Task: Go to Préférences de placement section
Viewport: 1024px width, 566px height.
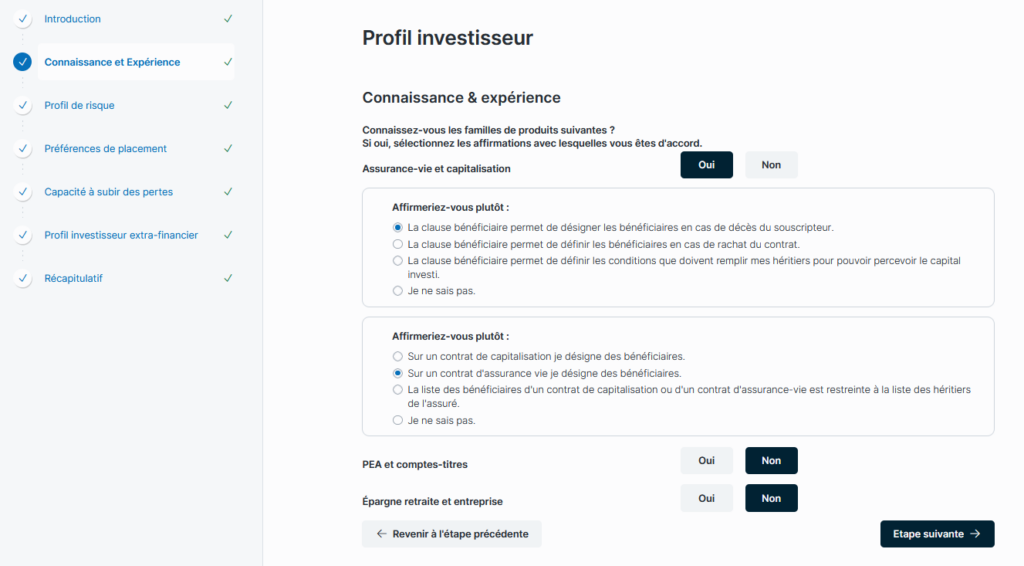Action: [105, 148]
